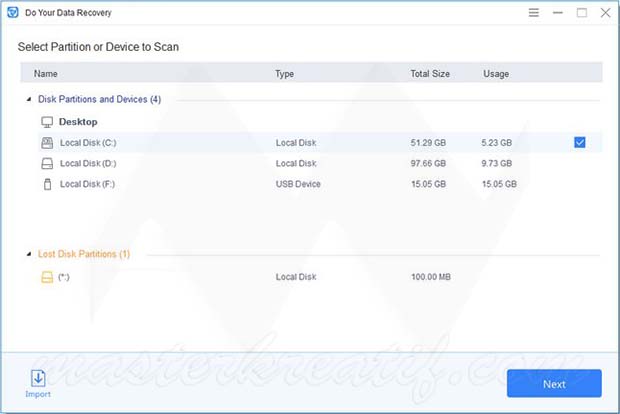
Task: Click the Desktop monitor icon
Action: tap(46, 122)
